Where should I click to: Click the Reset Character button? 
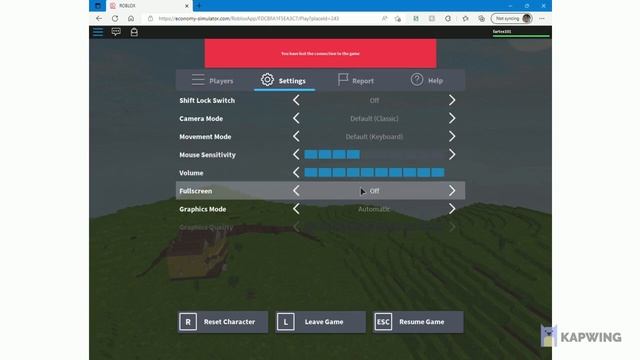point(223,322)
